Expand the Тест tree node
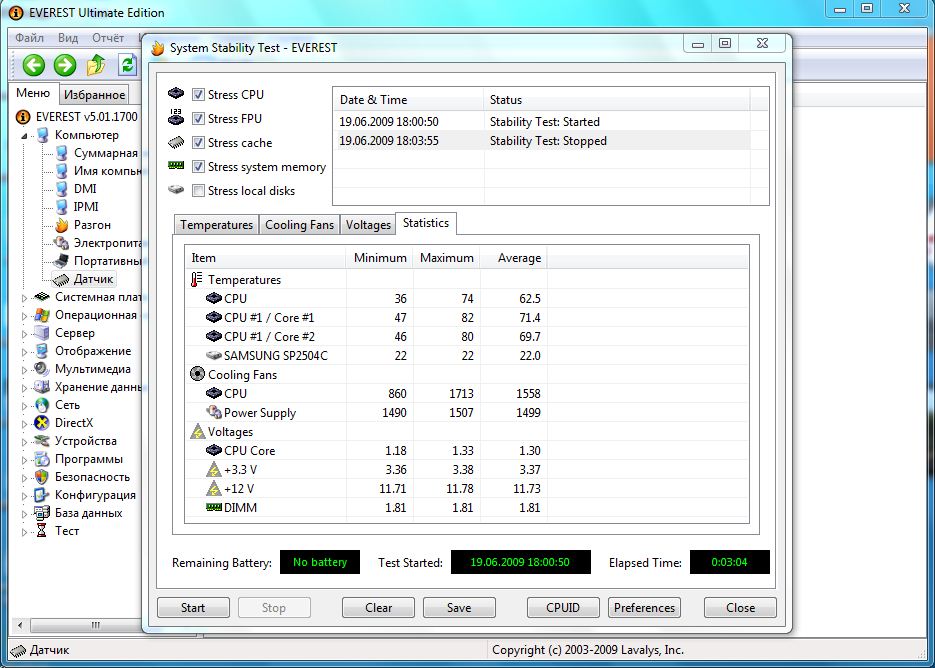 [x=24, y=531]
